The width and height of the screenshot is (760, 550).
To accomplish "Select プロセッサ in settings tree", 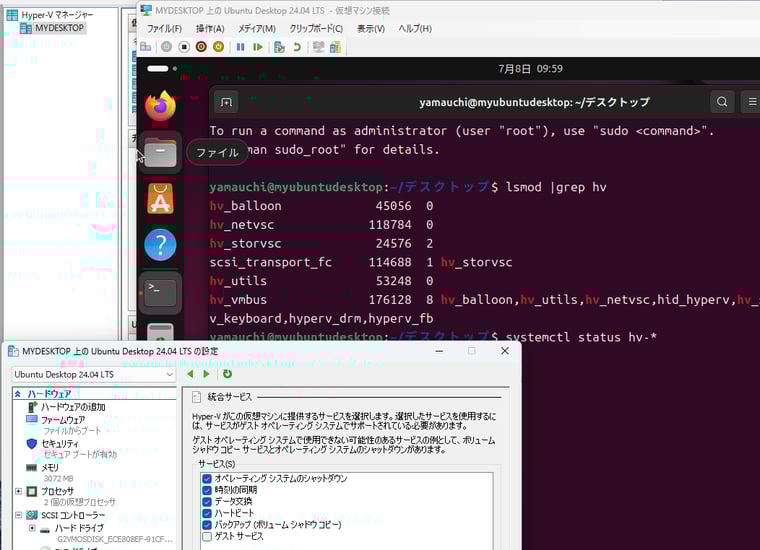I will pyautogui.click(x=57, y=491).
